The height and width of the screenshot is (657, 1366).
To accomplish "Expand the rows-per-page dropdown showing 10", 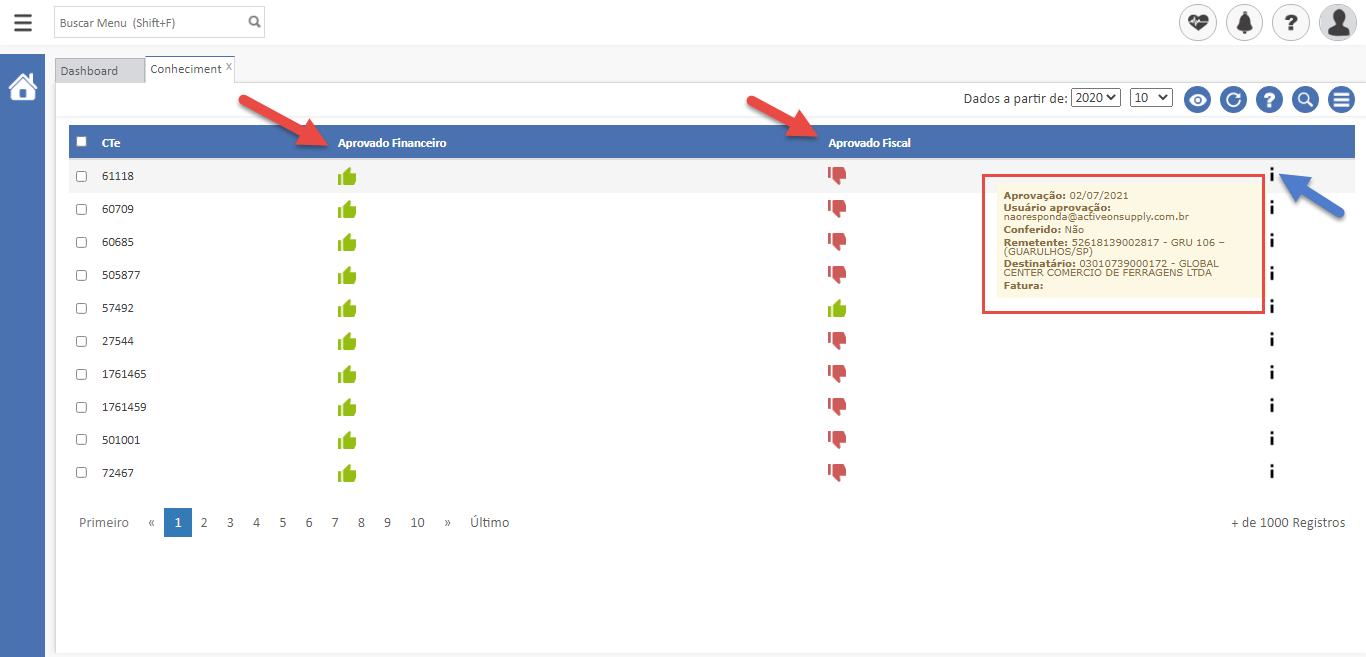I will tap(1150, 98).
